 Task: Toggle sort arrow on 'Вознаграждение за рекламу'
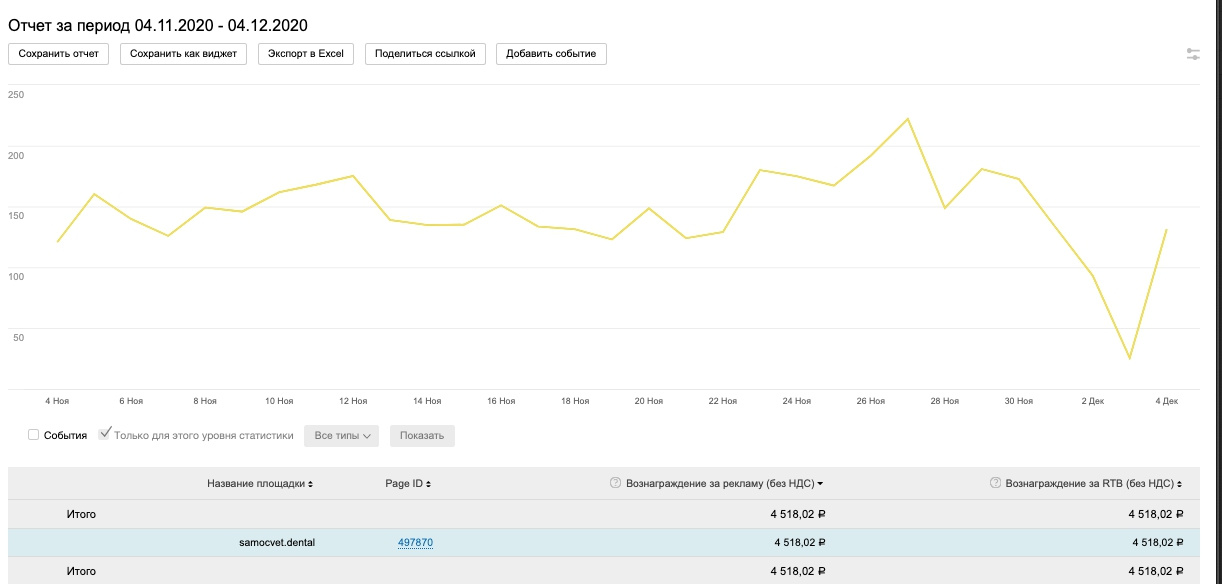820,484
